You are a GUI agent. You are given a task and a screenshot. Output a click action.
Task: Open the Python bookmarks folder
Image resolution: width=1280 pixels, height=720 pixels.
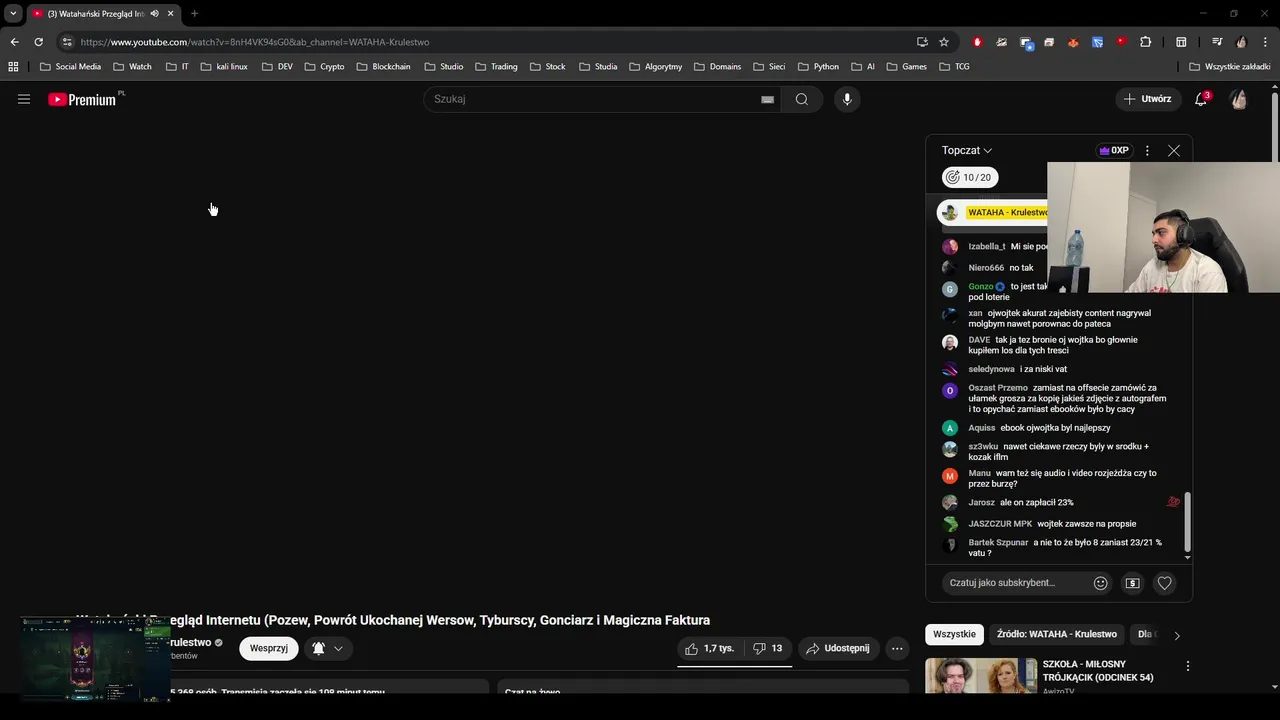(x=818, y=67)
